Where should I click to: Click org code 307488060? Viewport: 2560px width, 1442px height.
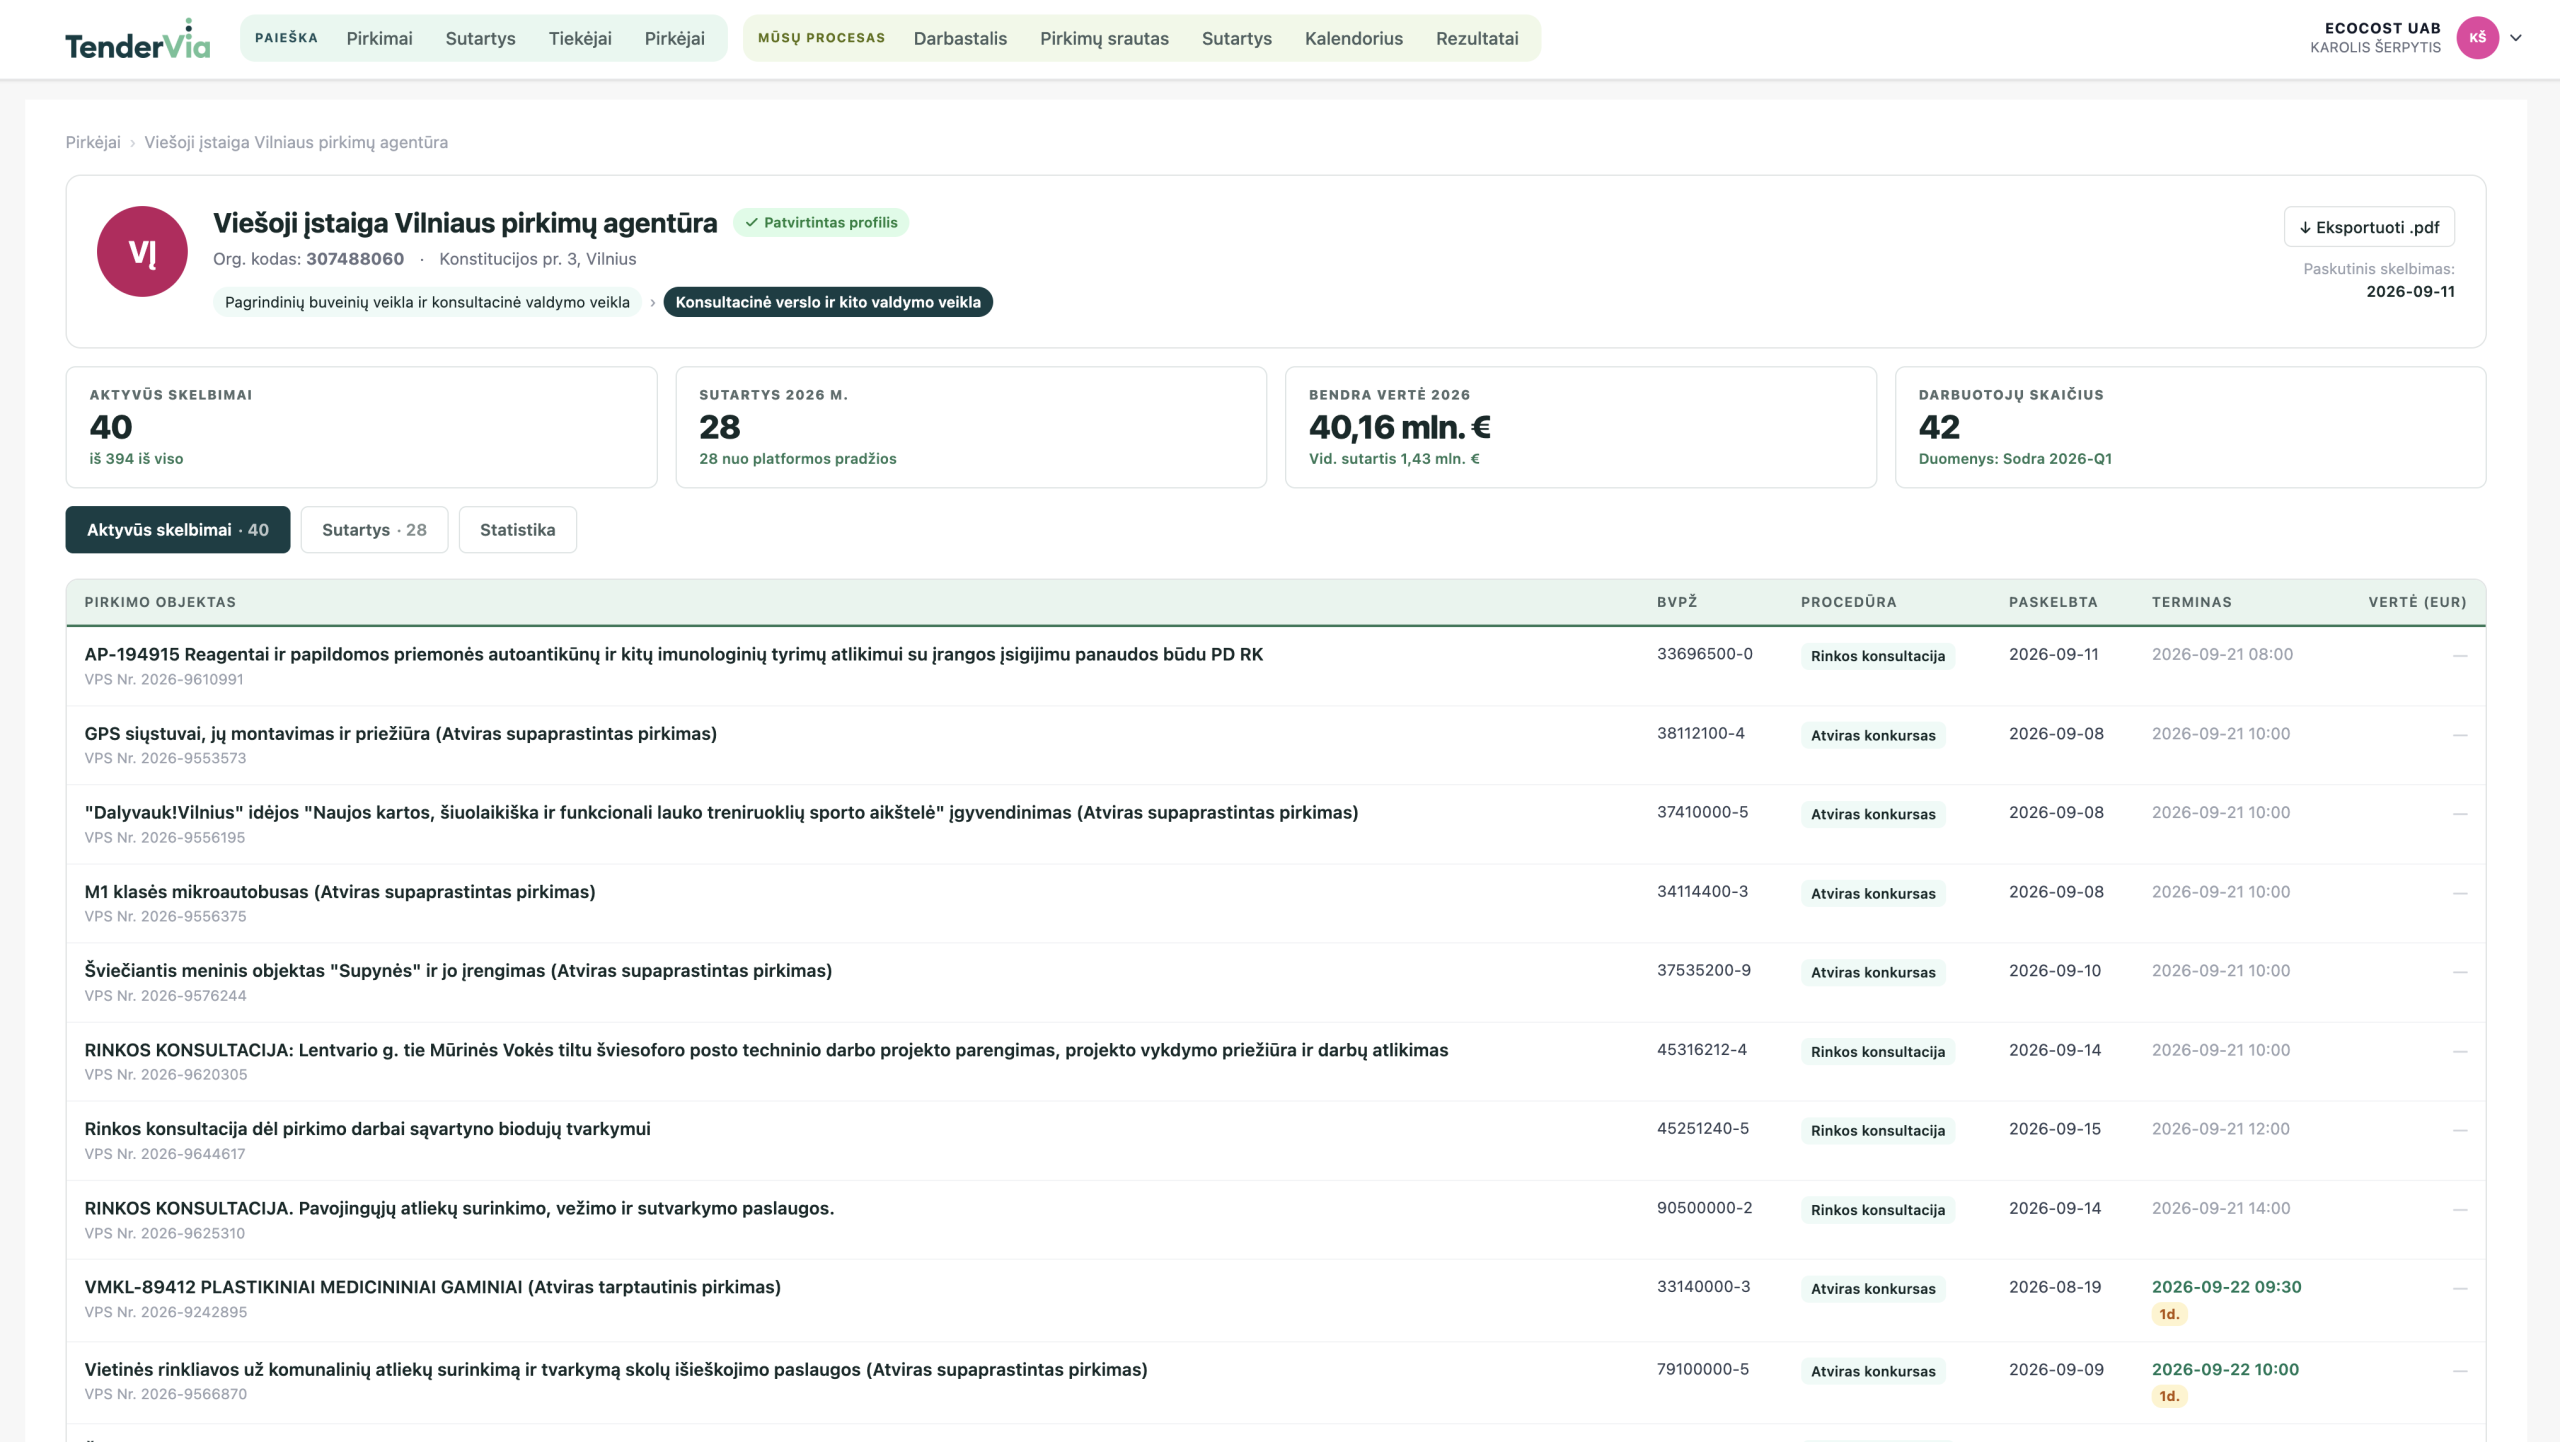point(355,259)
